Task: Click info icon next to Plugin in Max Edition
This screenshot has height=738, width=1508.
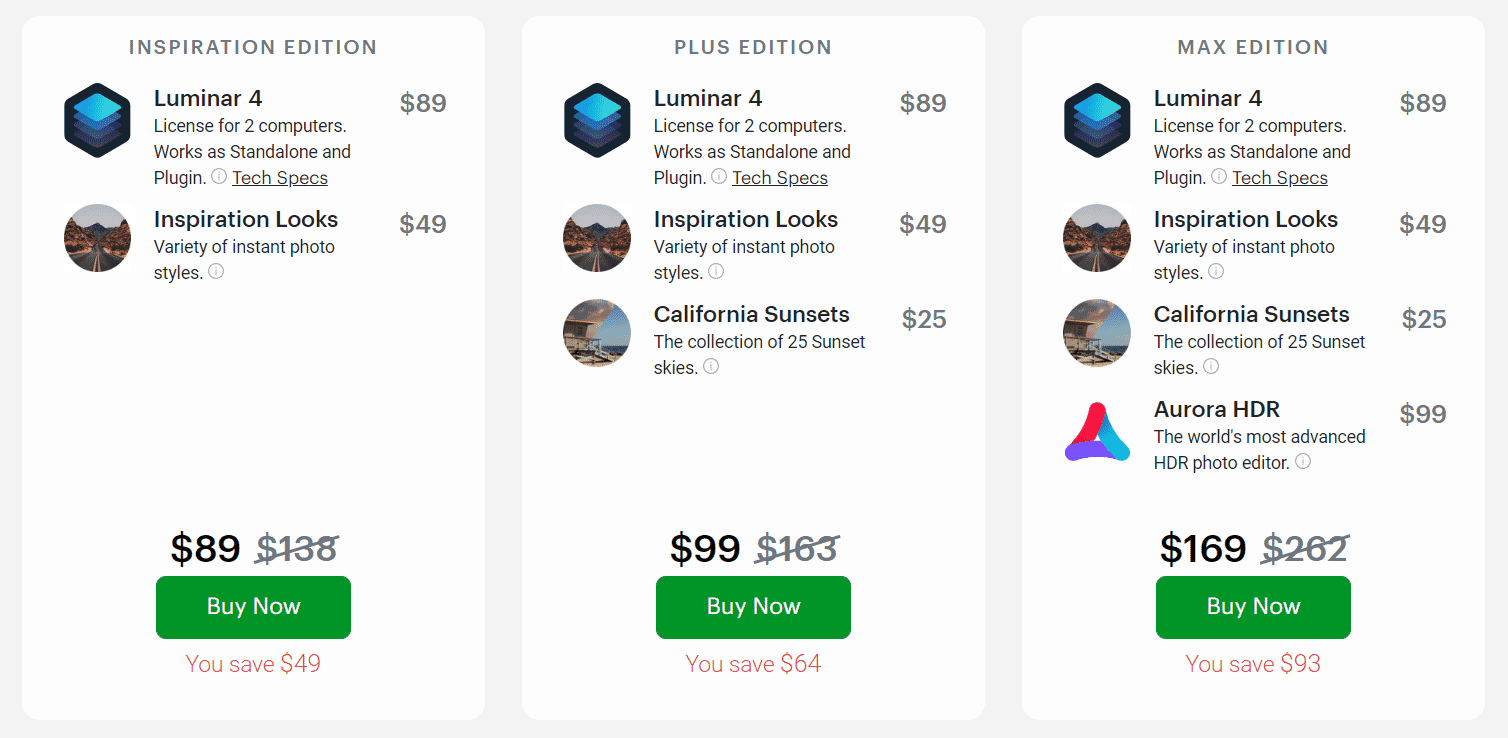Action: point(1219,176)
